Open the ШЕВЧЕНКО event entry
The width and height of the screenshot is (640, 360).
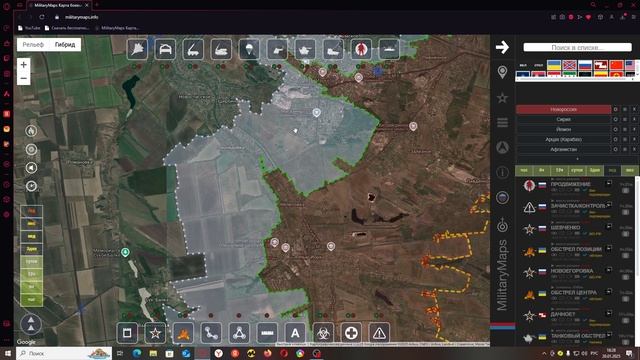click(x=565, y=227)
